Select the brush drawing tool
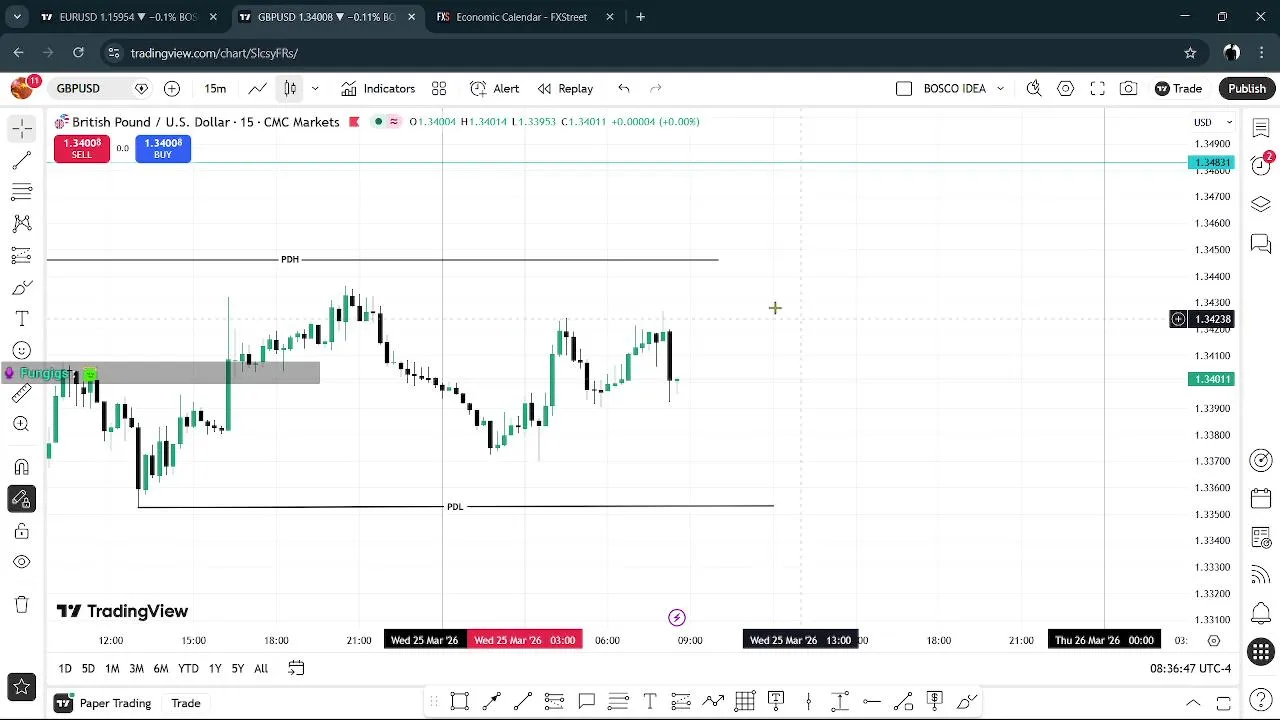Screen dimensions: 1280x720 tap(22, 288)
